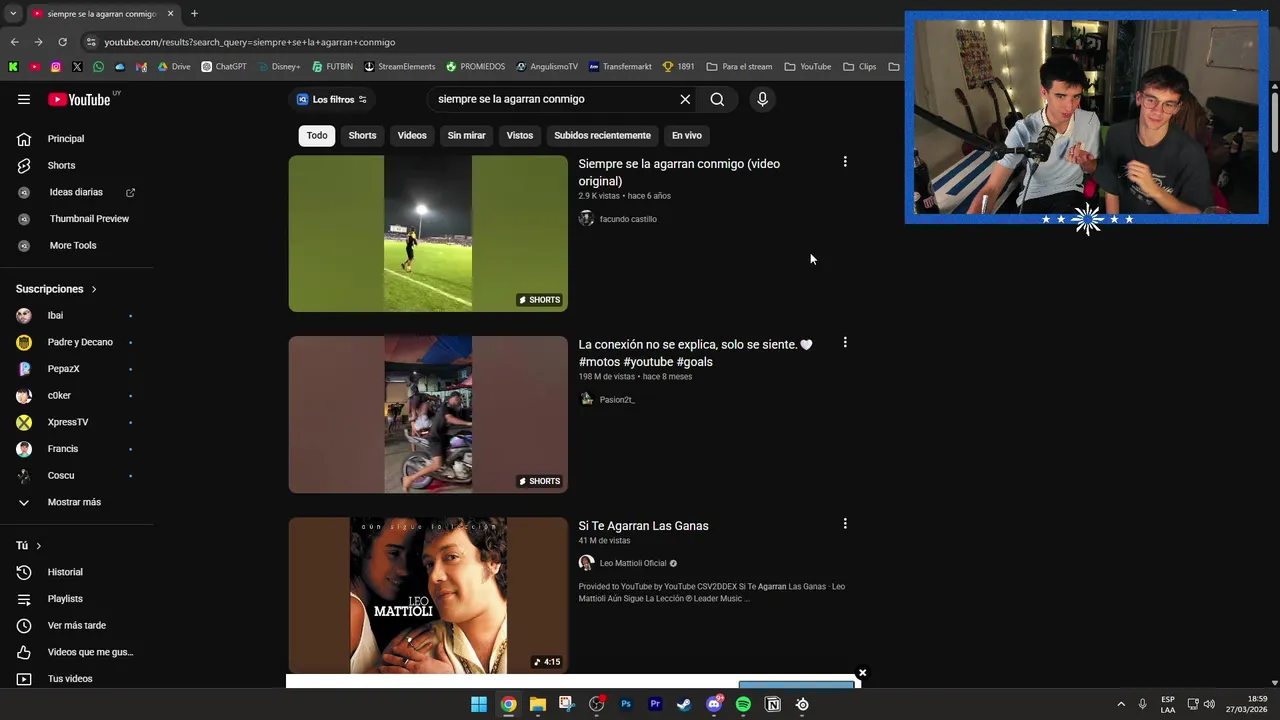Open the Pasion2t_ channel
1280x720 pixels.
(x=617, y=400)
